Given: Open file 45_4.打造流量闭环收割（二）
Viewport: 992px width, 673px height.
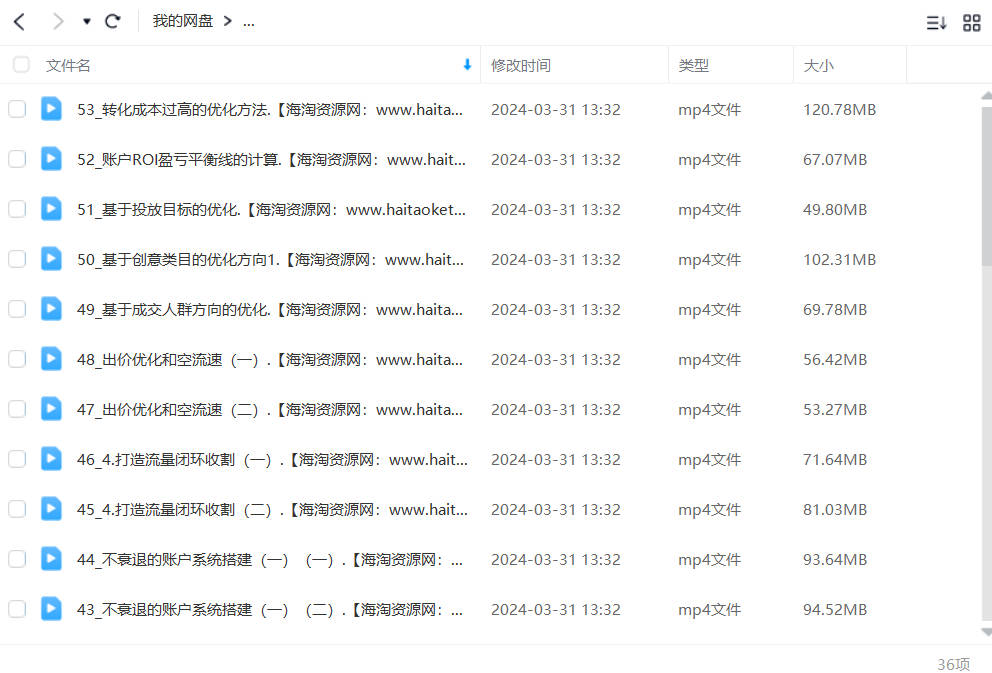Looking at the screenshot, I should (273, 509).
